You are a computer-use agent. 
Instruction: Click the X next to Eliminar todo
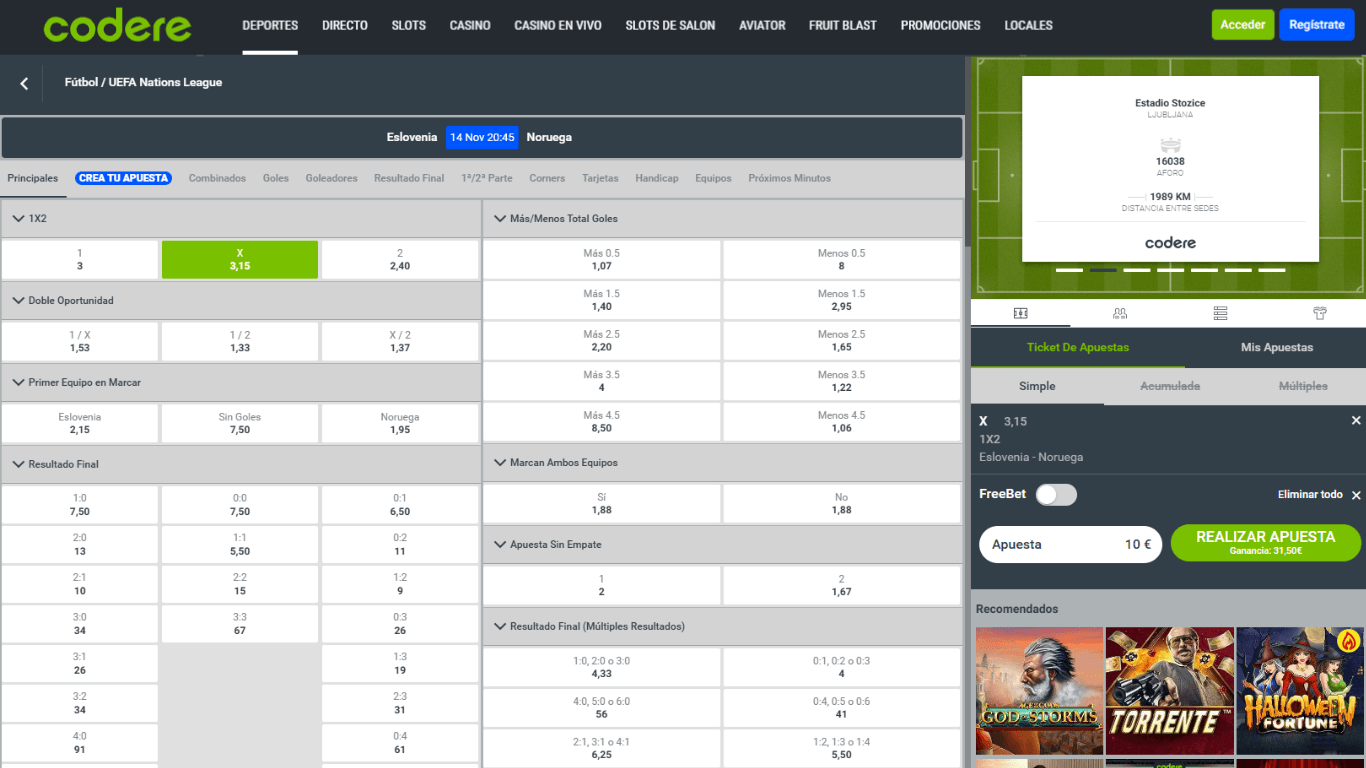click(x=1356, y=495)
